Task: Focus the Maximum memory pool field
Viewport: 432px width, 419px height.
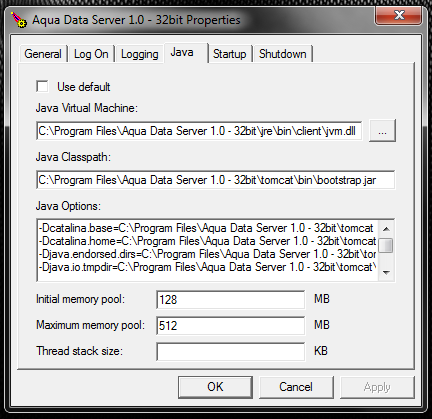Action: pyautogui.click(x=231, y=325)
